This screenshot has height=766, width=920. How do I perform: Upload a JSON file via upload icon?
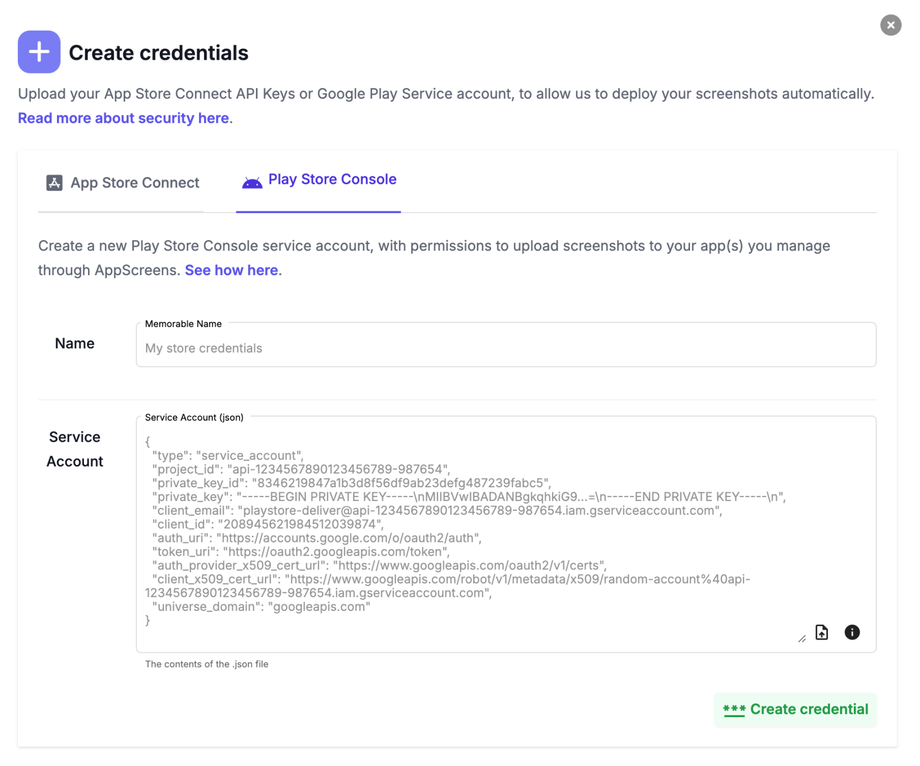pos(822,632)
